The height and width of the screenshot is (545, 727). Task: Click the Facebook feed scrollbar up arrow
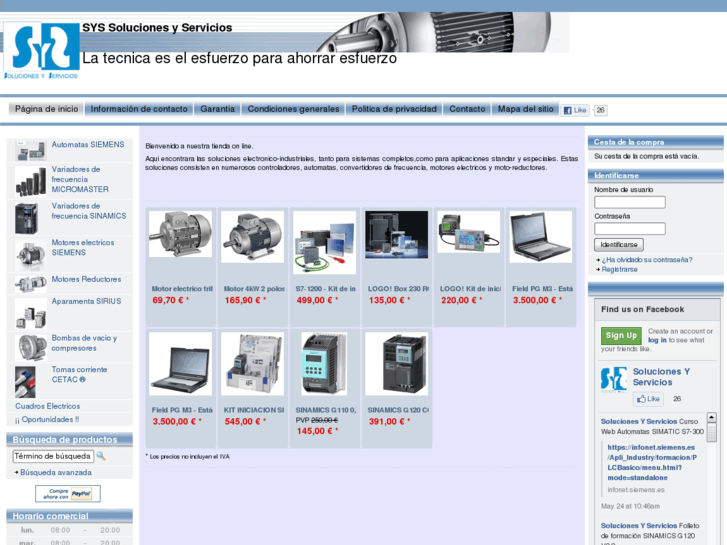click(711, 417)
